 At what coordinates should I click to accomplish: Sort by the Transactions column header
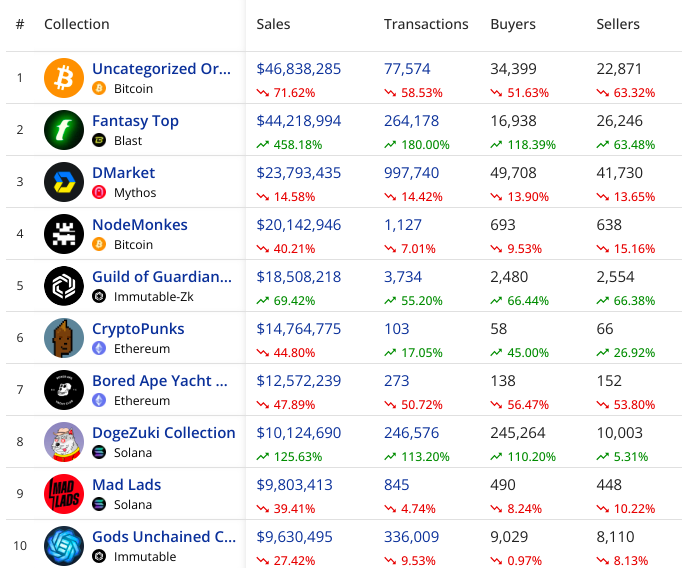click(426, 24)
